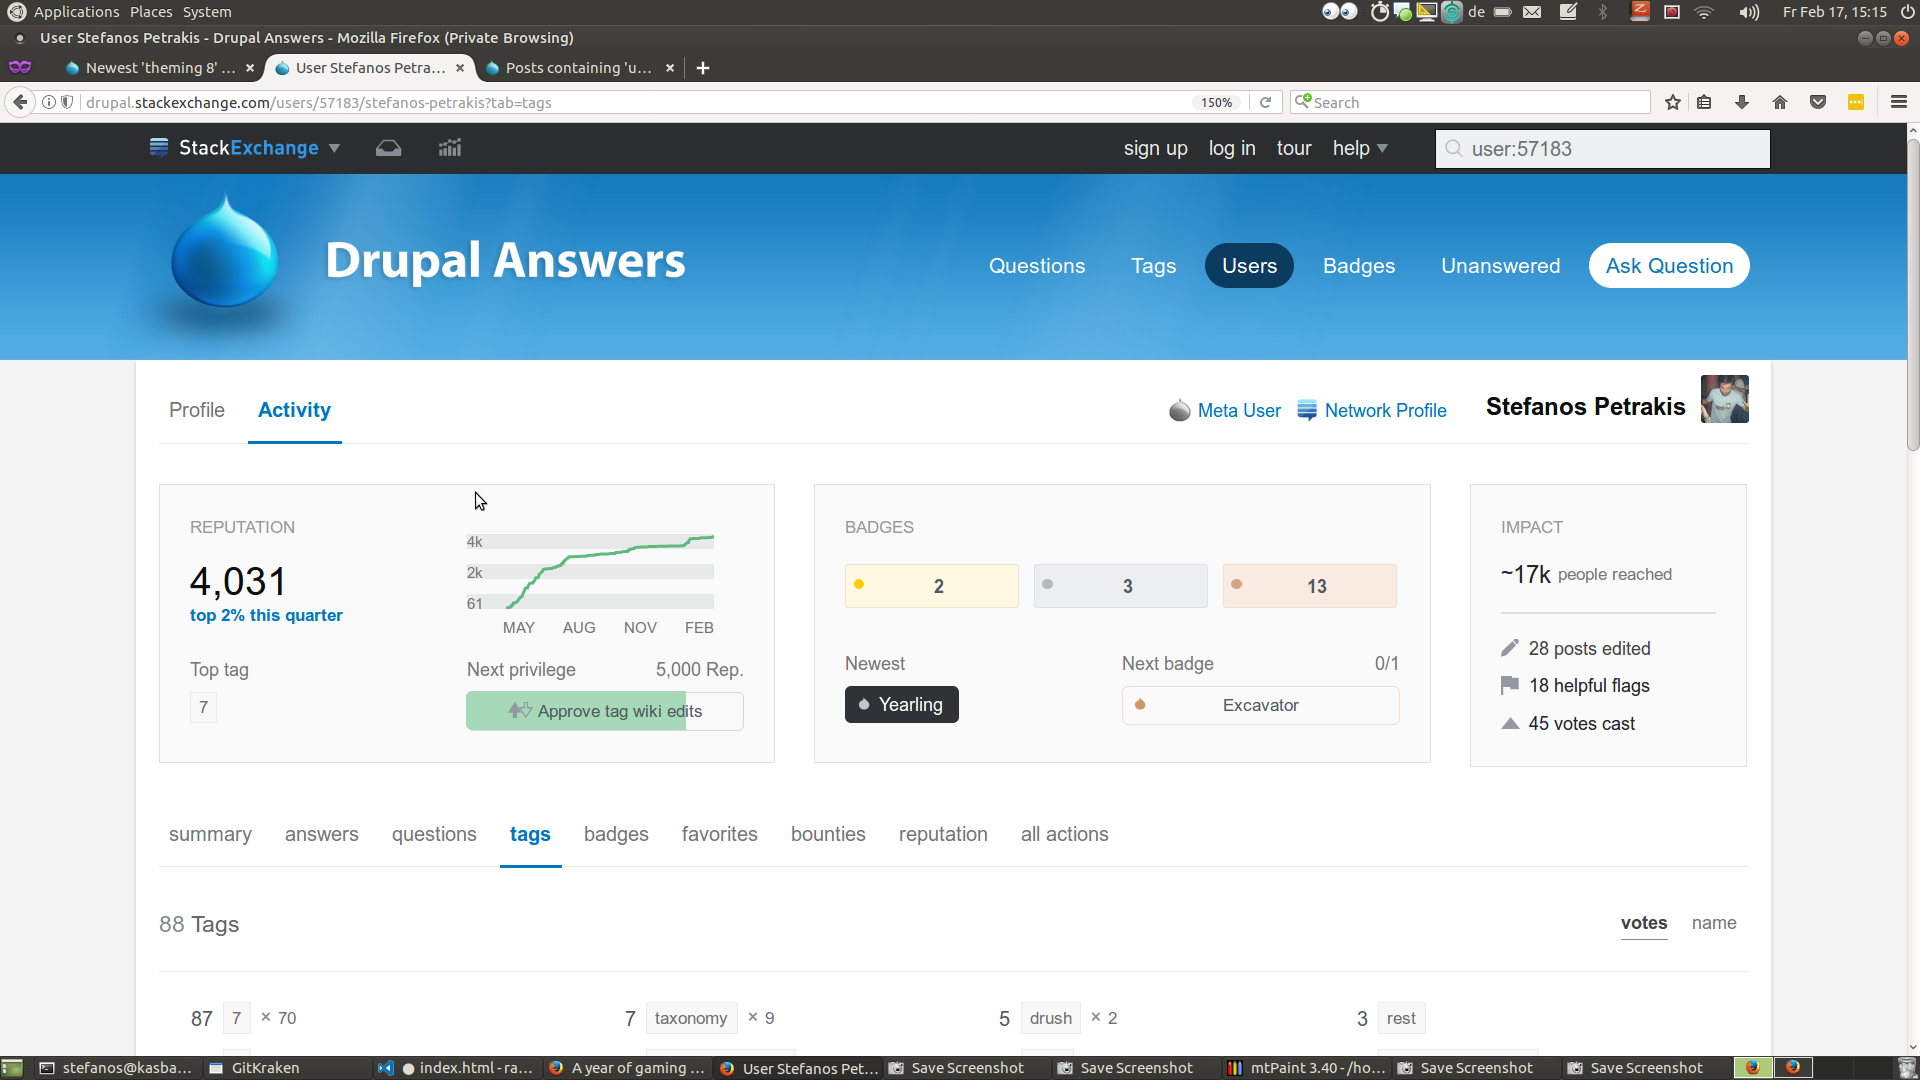This screenshot has height=1080, width=1920.
Task: Close the 'Newest theming 8' tab
Action: click(250, 68)
